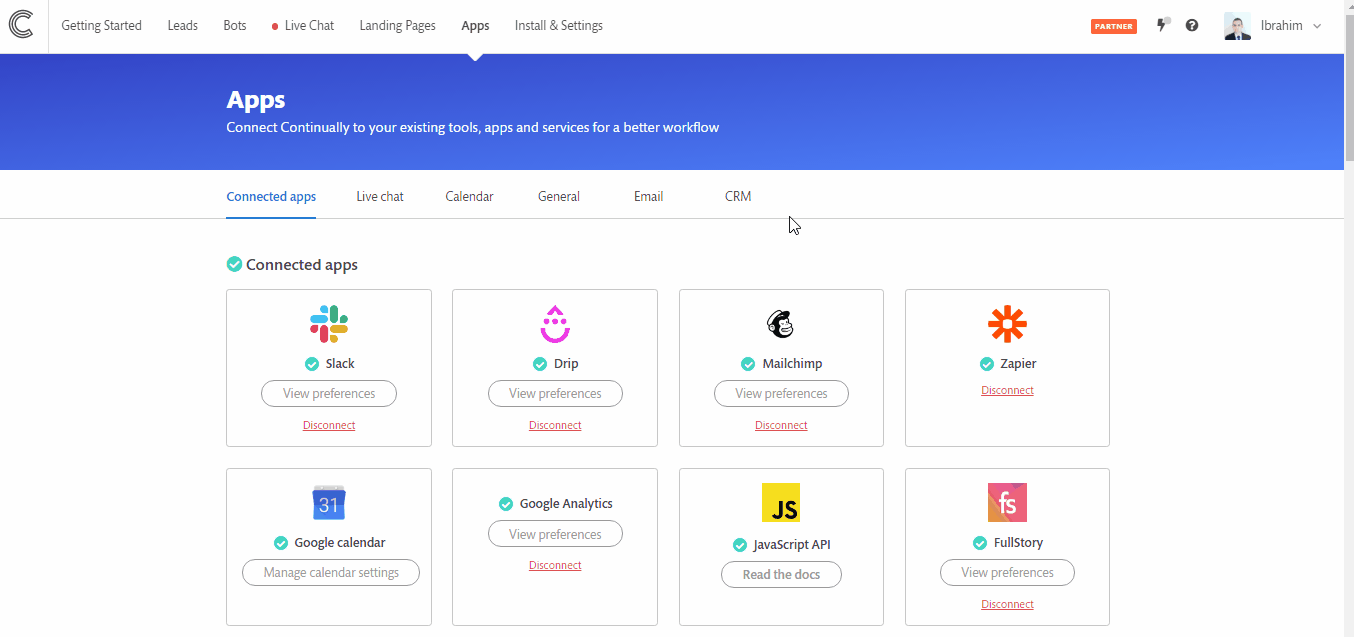Click Read the docs button
The image size is (1354, 637).
click(781, 575)
